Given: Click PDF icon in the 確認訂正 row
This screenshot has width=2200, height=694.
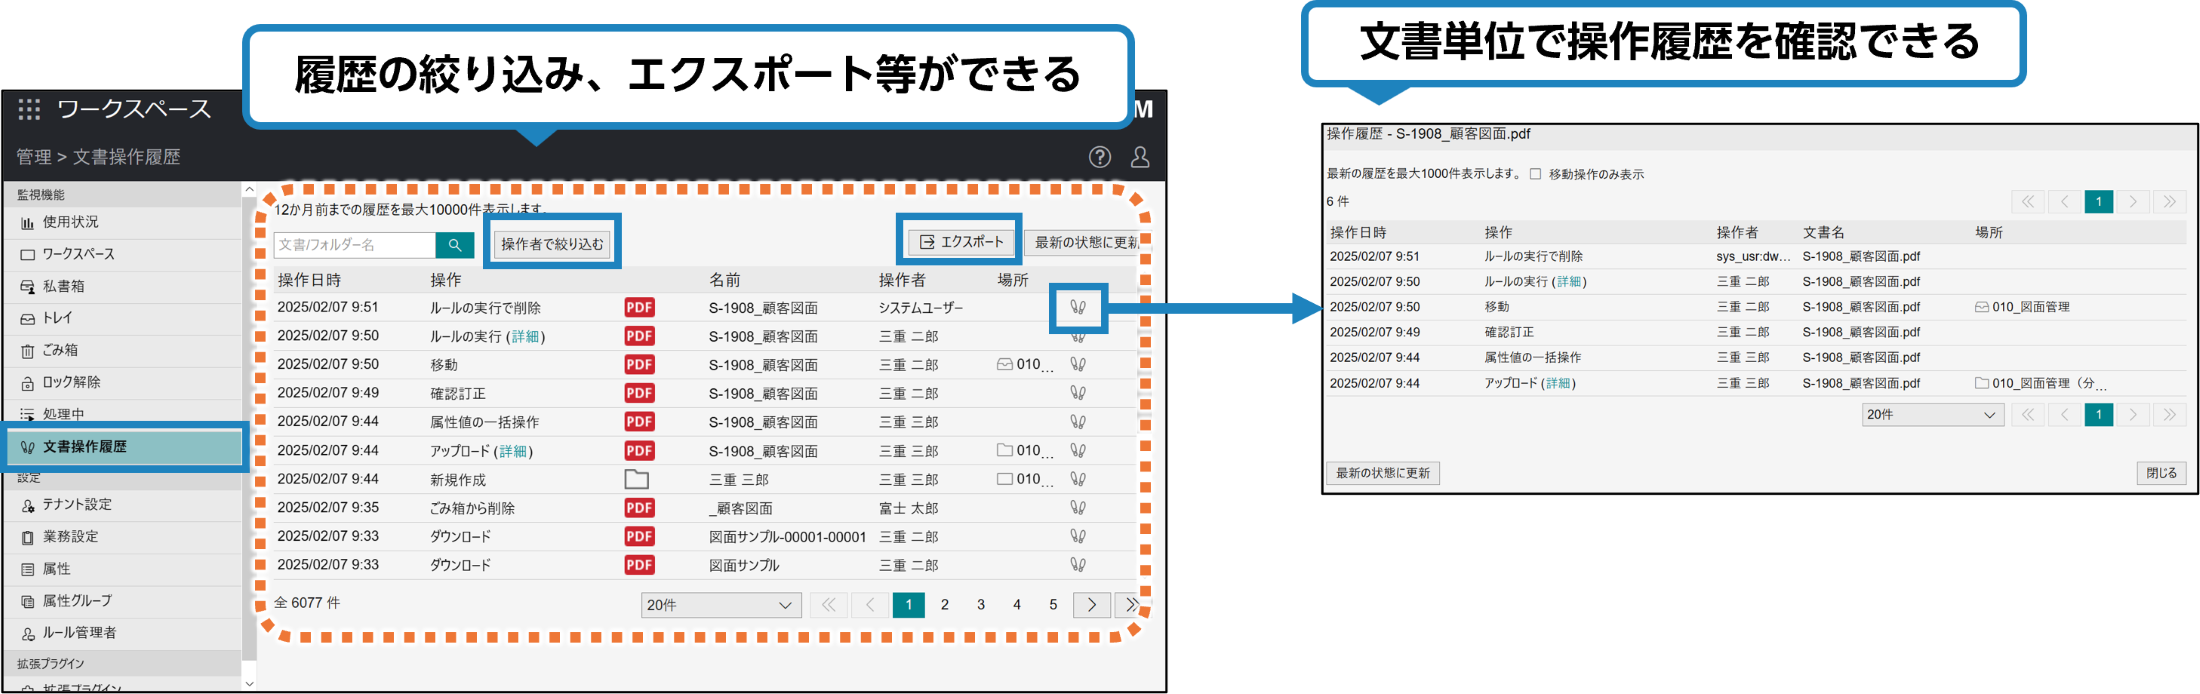Looking at the screenshot, I should [639, 393].
